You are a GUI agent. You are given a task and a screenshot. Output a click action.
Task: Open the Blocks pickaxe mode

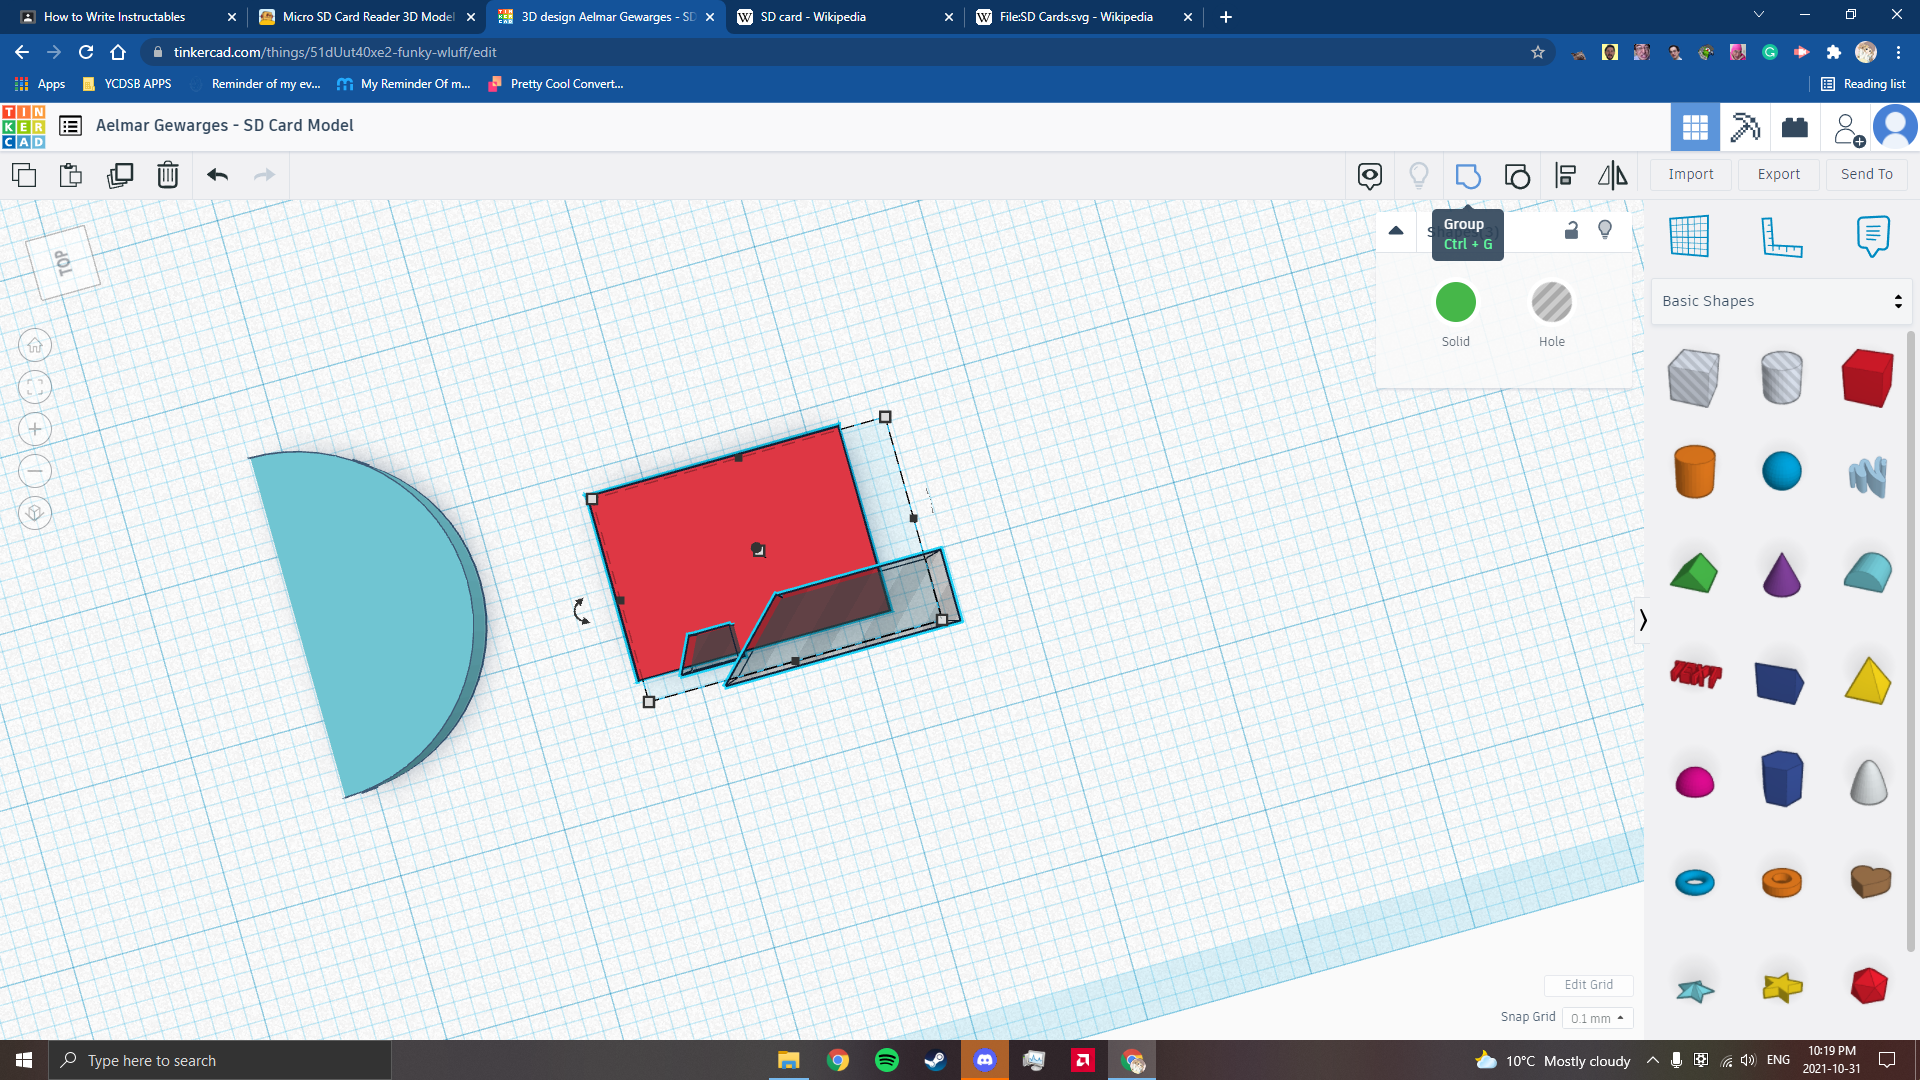[x=1745, y=127]
